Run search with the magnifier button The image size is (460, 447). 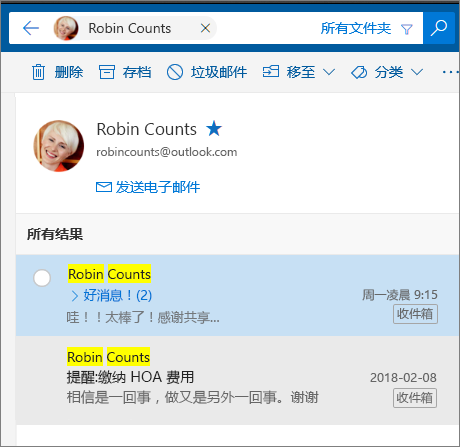[439, 28]
